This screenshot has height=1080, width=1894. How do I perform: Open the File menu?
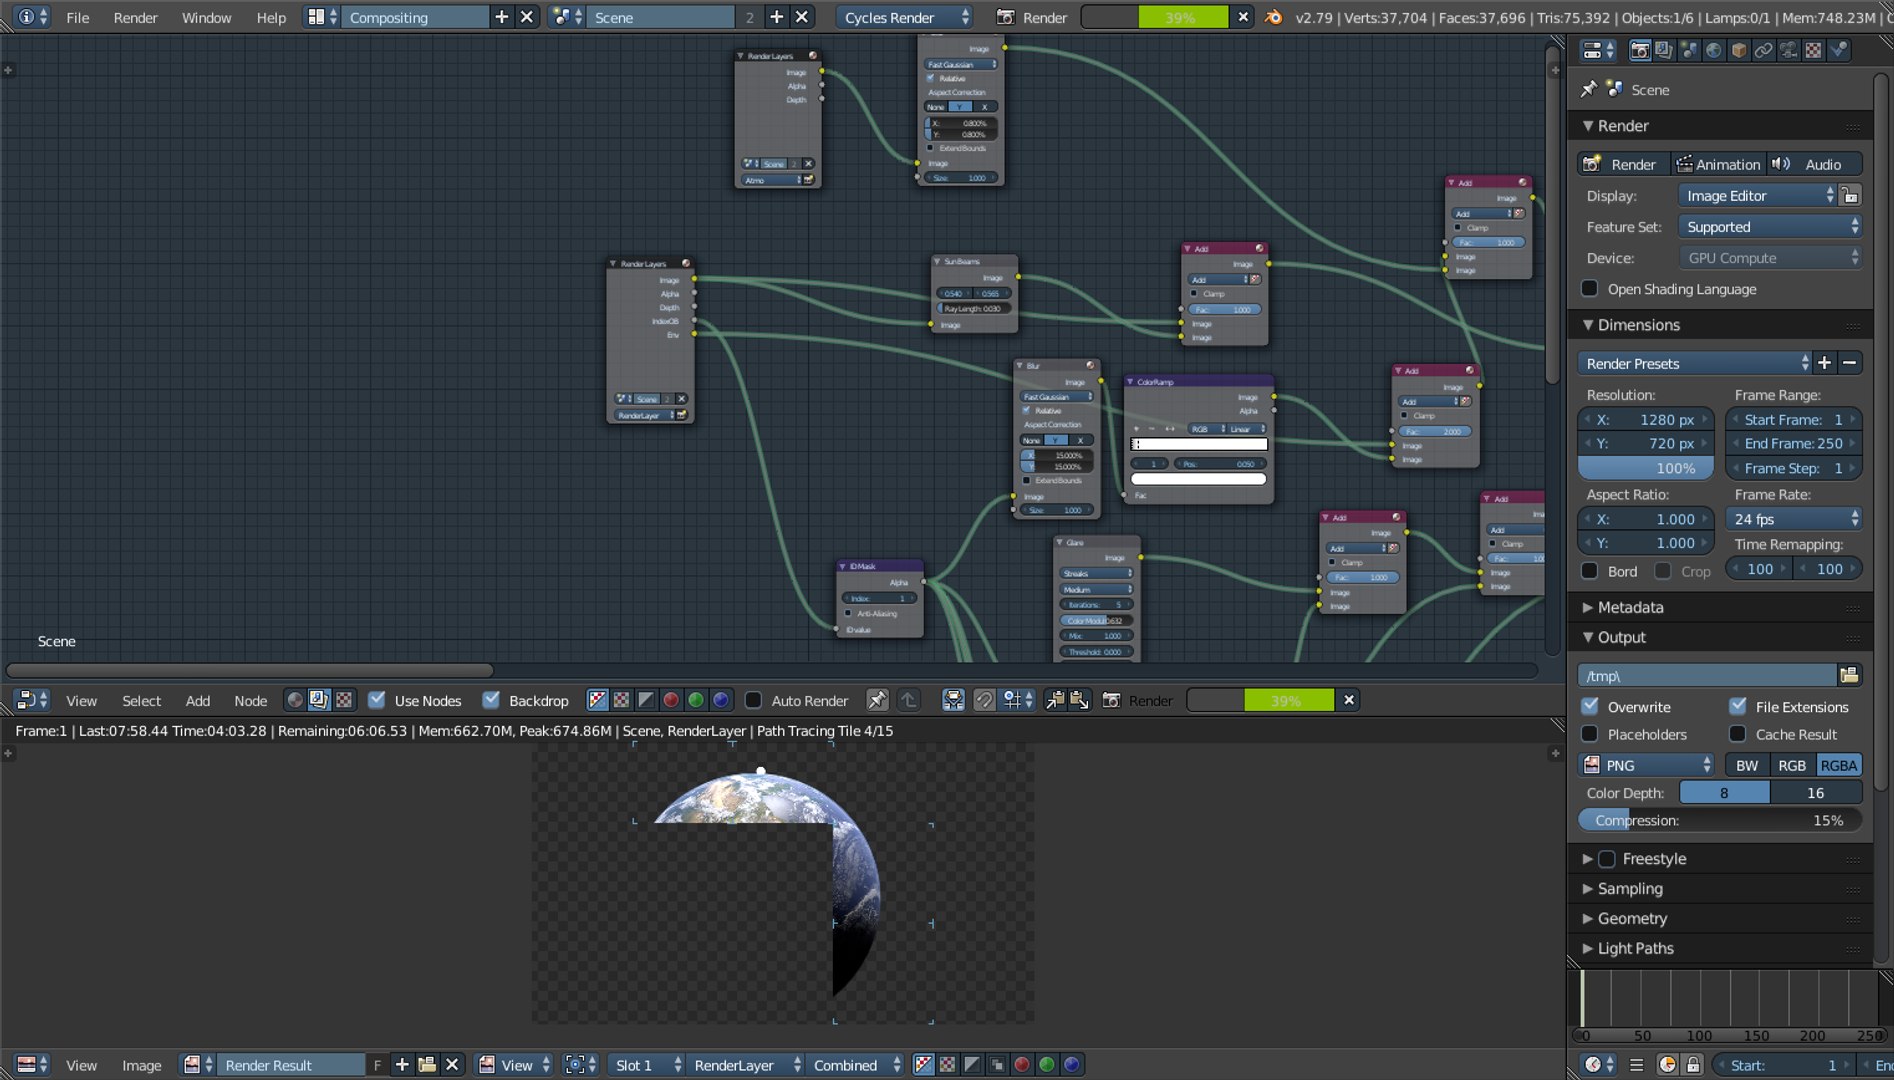(x=77, y=17)
